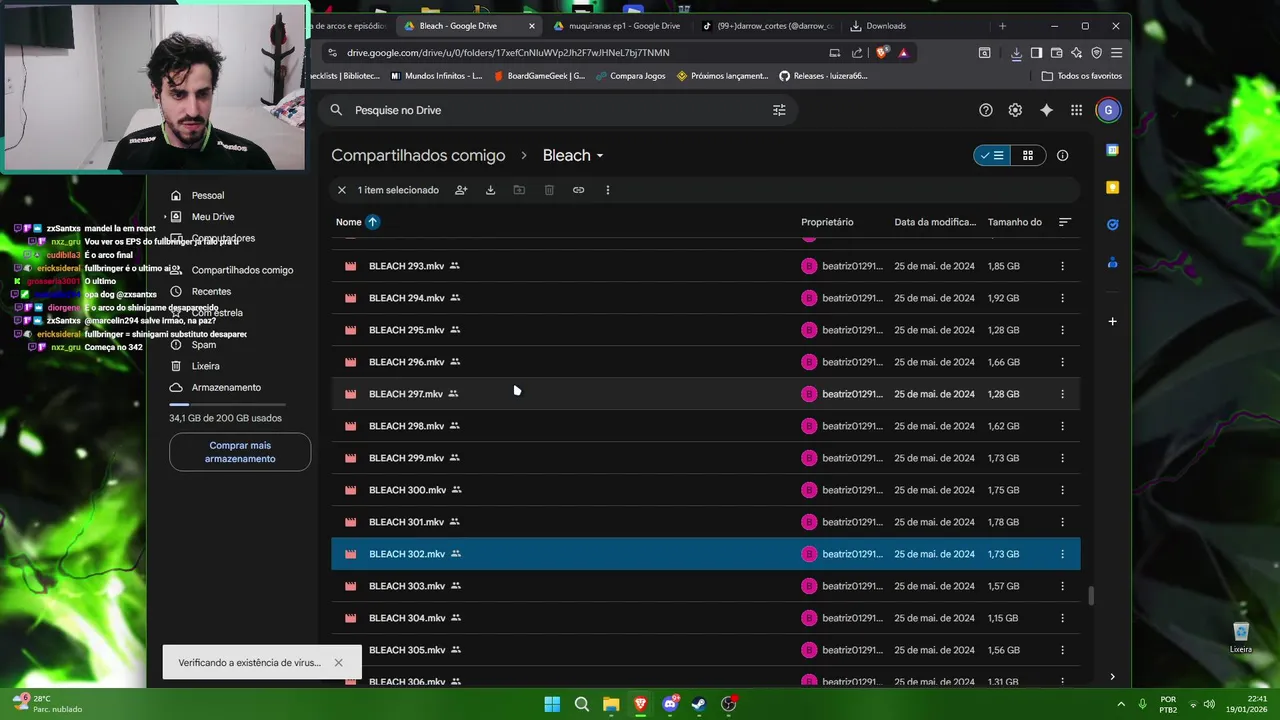Viewport: 1280px width, 720px height.
Task: Get add-ons plus button in side panel
Action: pos(1112,321)
